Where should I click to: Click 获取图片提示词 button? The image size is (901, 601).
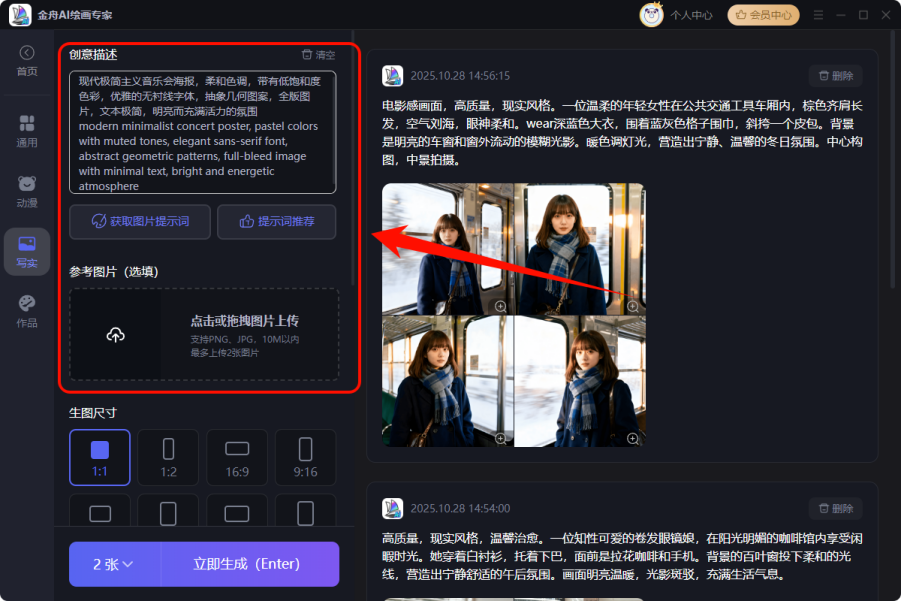(139, 221)
